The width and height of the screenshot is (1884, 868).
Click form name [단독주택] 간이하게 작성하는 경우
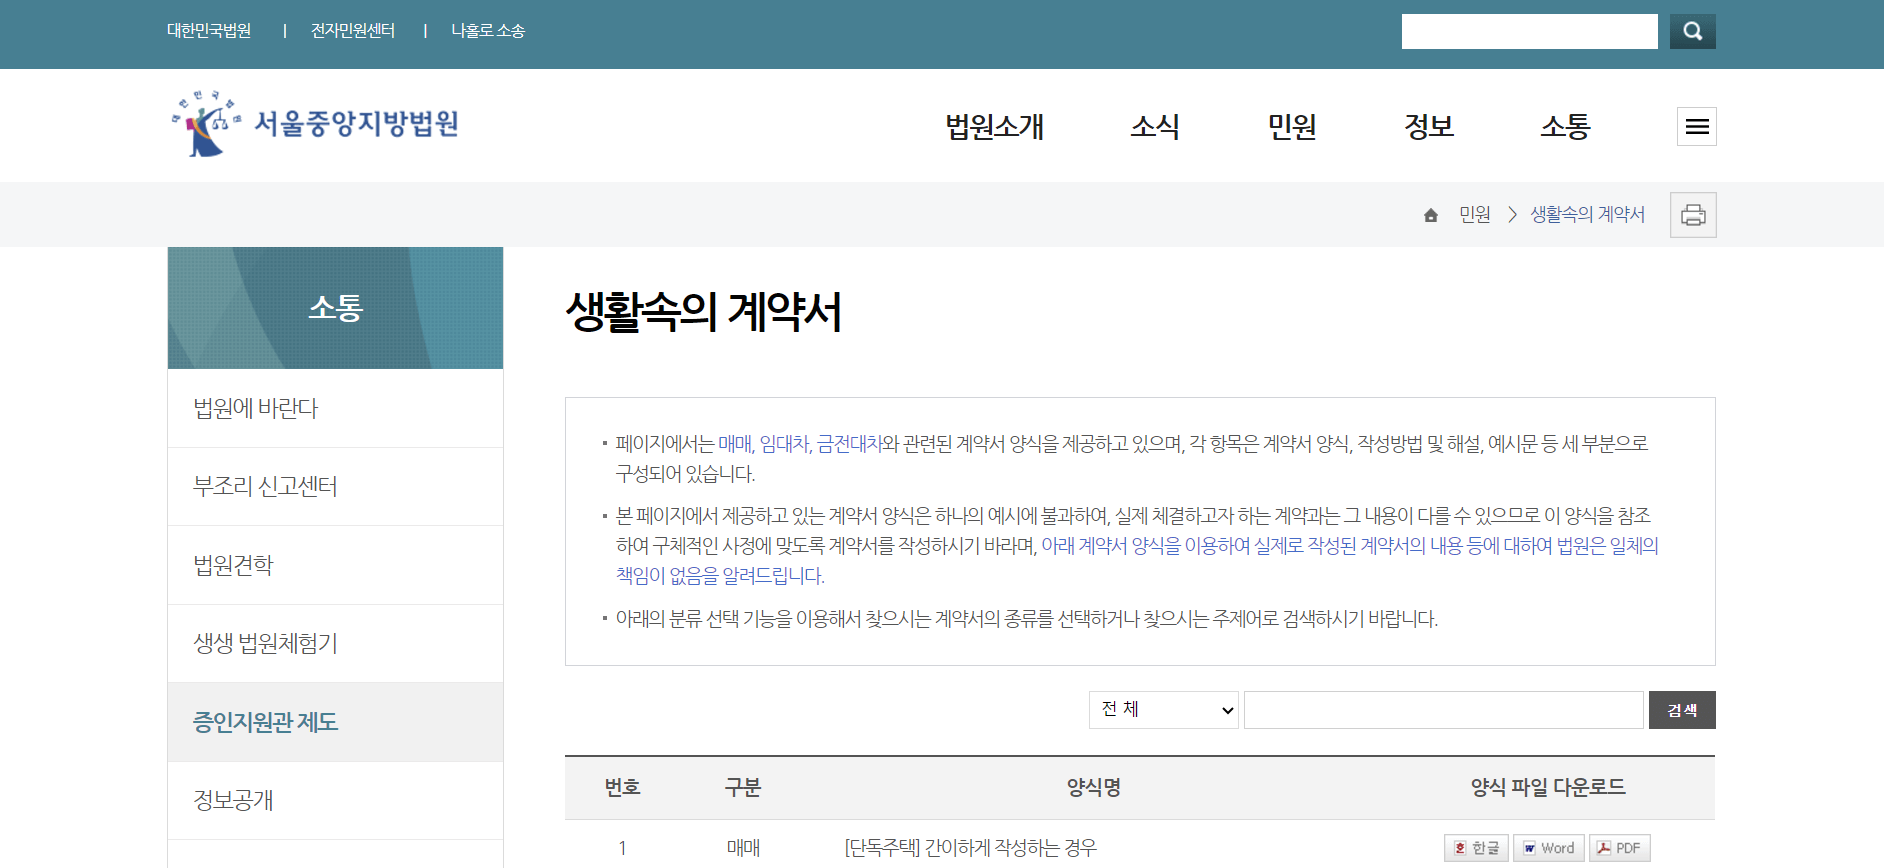click(x=970, y=848)
